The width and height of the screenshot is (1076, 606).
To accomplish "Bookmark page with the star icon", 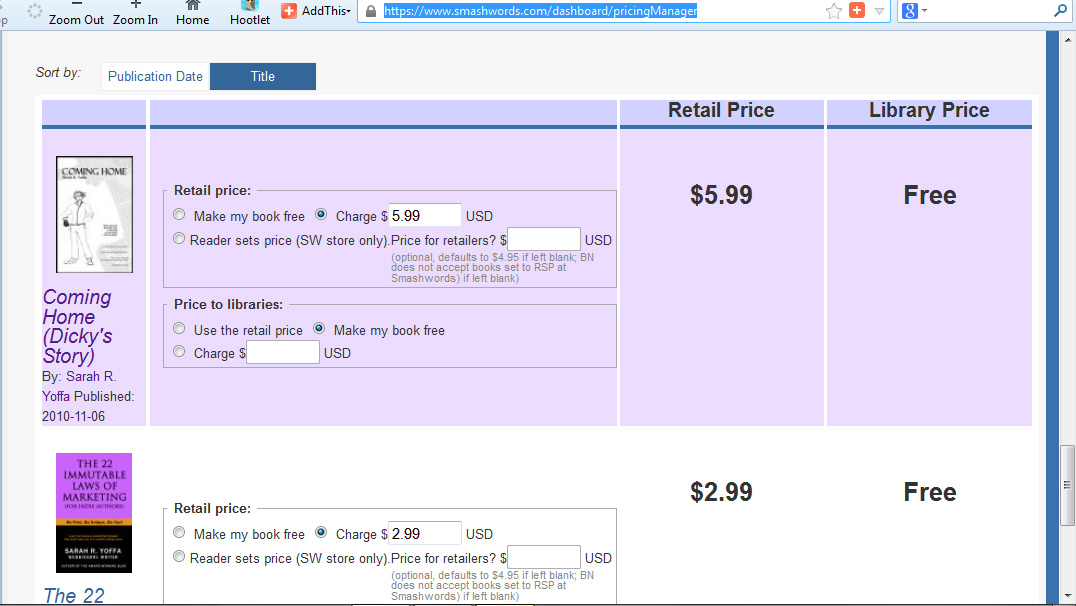I will pyautogui.click(x=834, y=11).
